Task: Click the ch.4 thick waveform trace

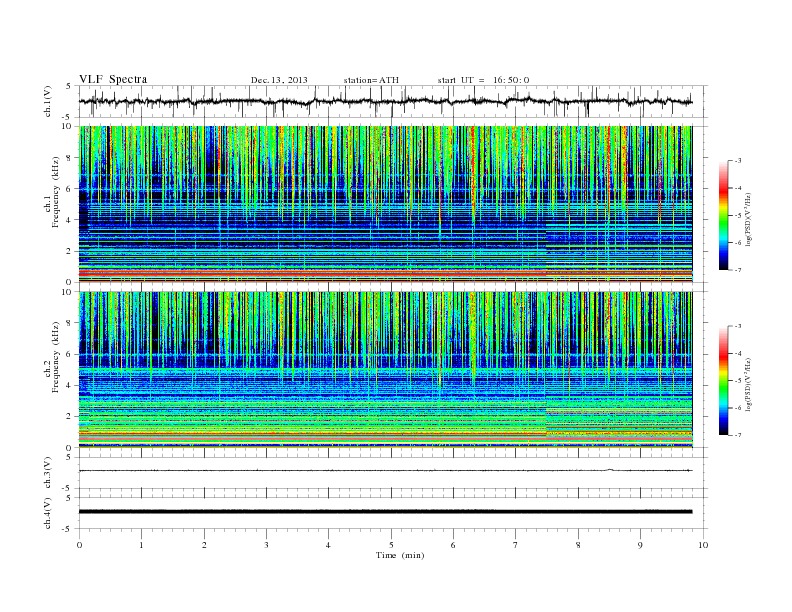Action: pos(386,512)
